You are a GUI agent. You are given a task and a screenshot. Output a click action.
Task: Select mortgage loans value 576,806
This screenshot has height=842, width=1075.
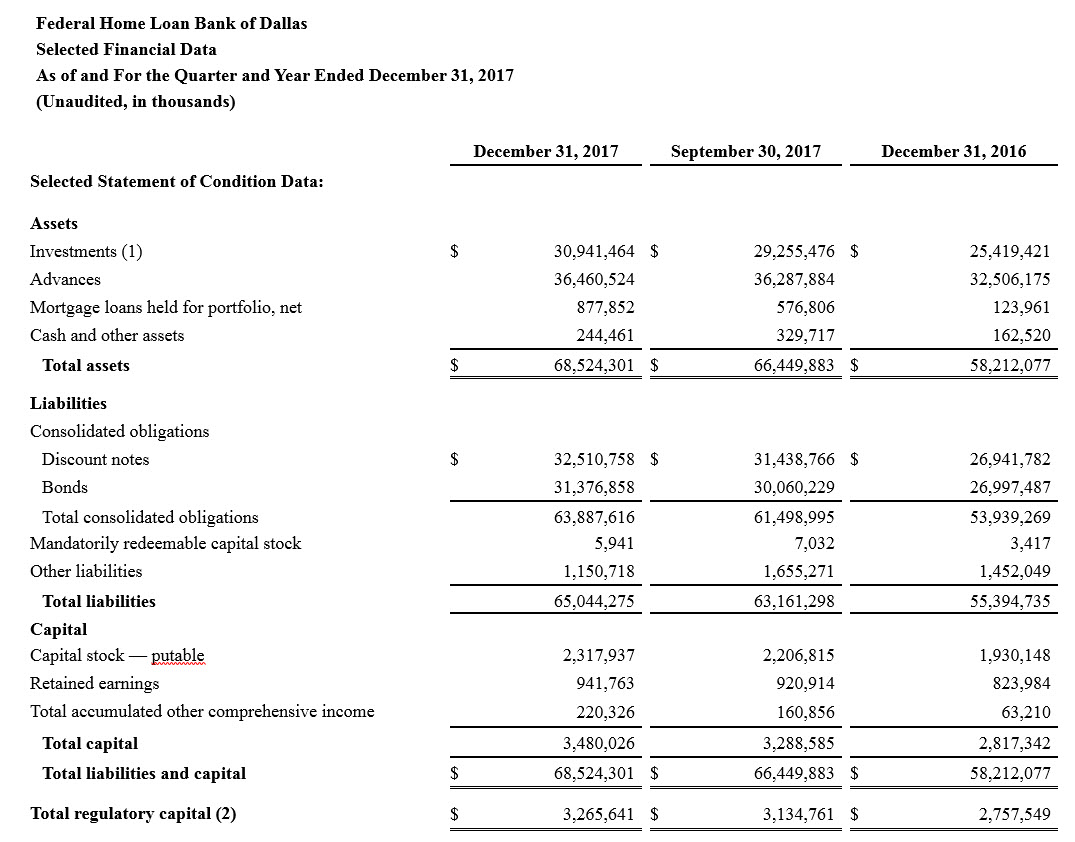(x=806, y=308)
